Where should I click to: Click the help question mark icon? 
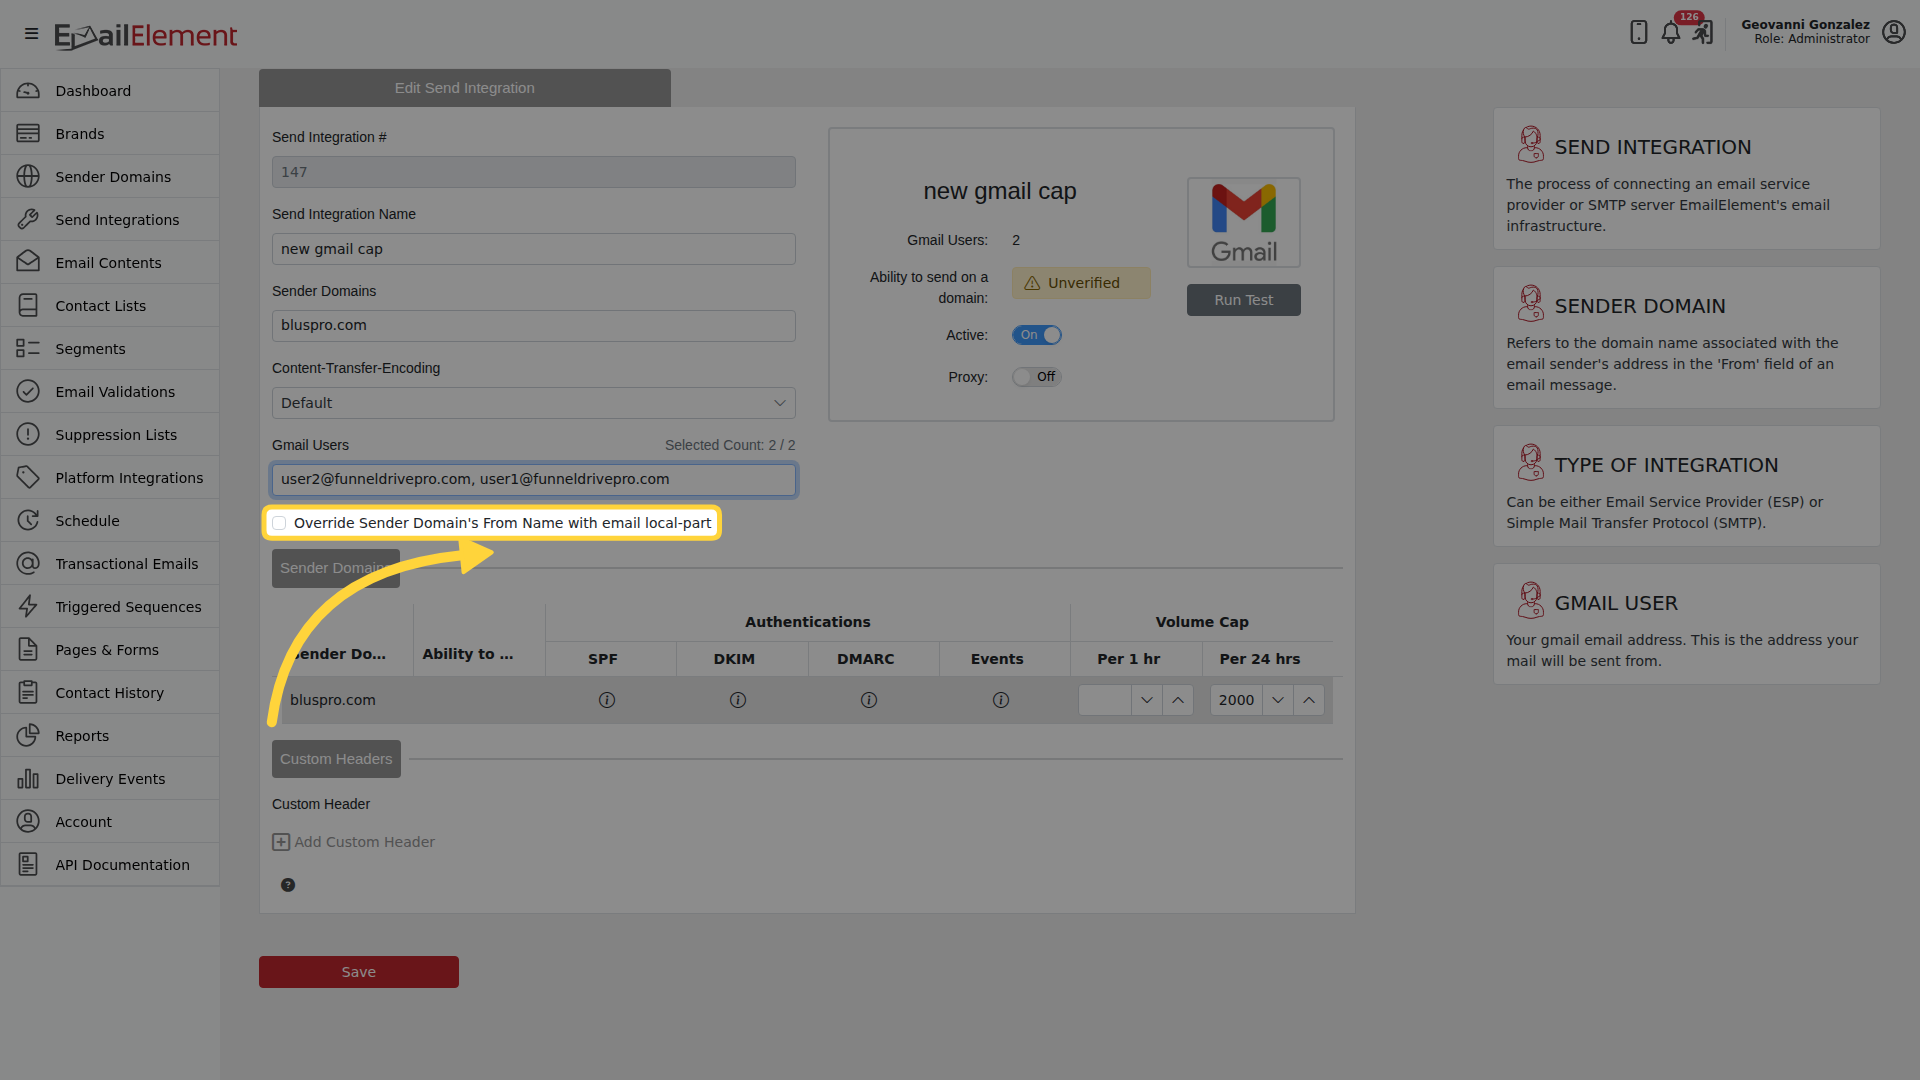click(288, 885)
